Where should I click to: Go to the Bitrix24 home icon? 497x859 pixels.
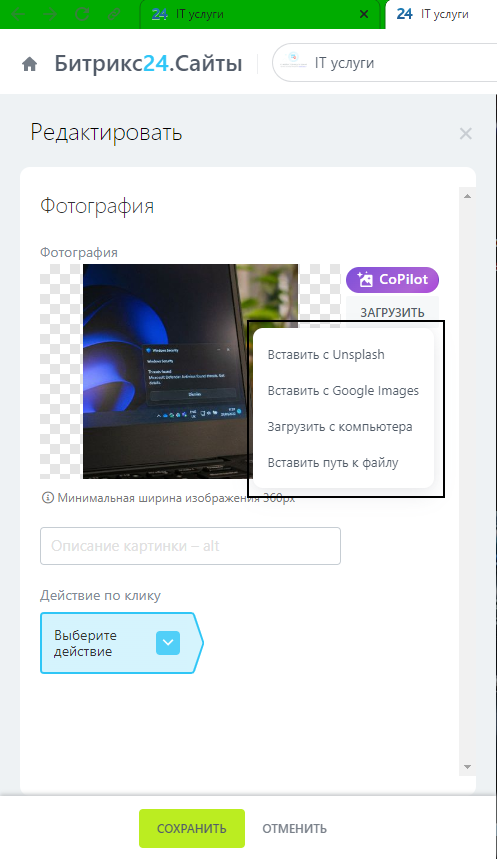click(30, 64)
